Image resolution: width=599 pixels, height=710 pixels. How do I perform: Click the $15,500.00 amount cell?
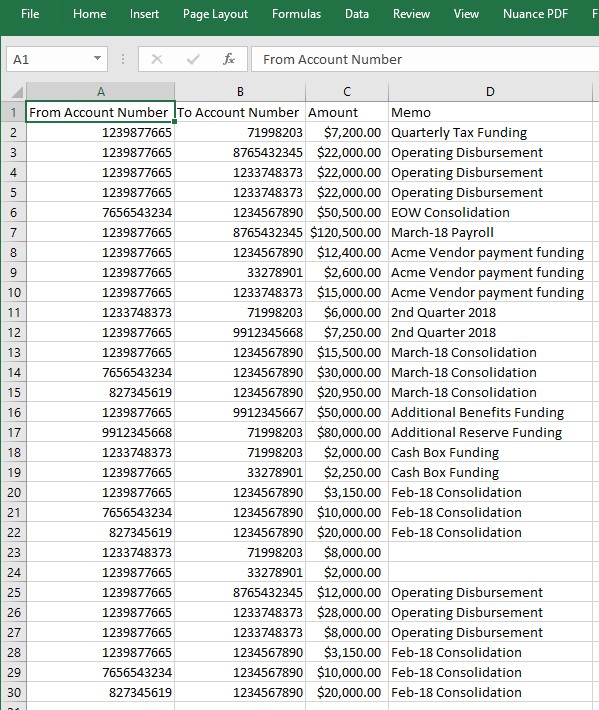(x=347, y=352)
